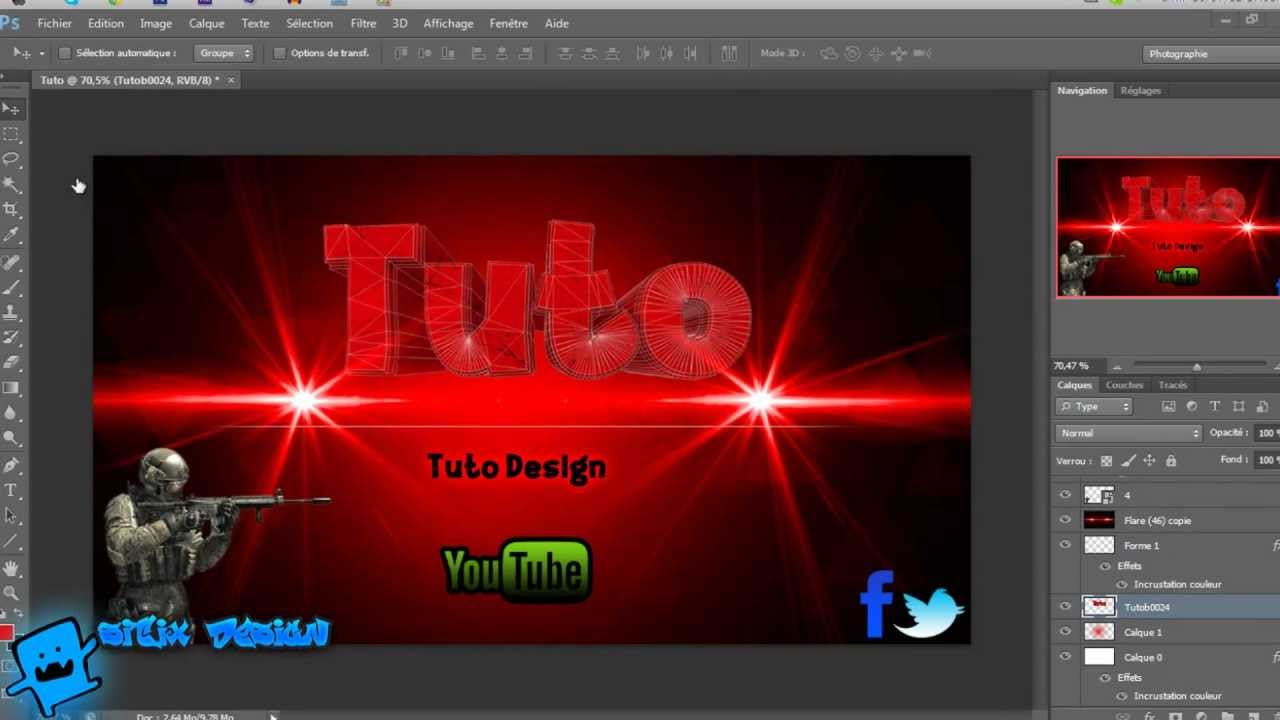
Task: Open the Fichier menu
Action: (54, 23)
